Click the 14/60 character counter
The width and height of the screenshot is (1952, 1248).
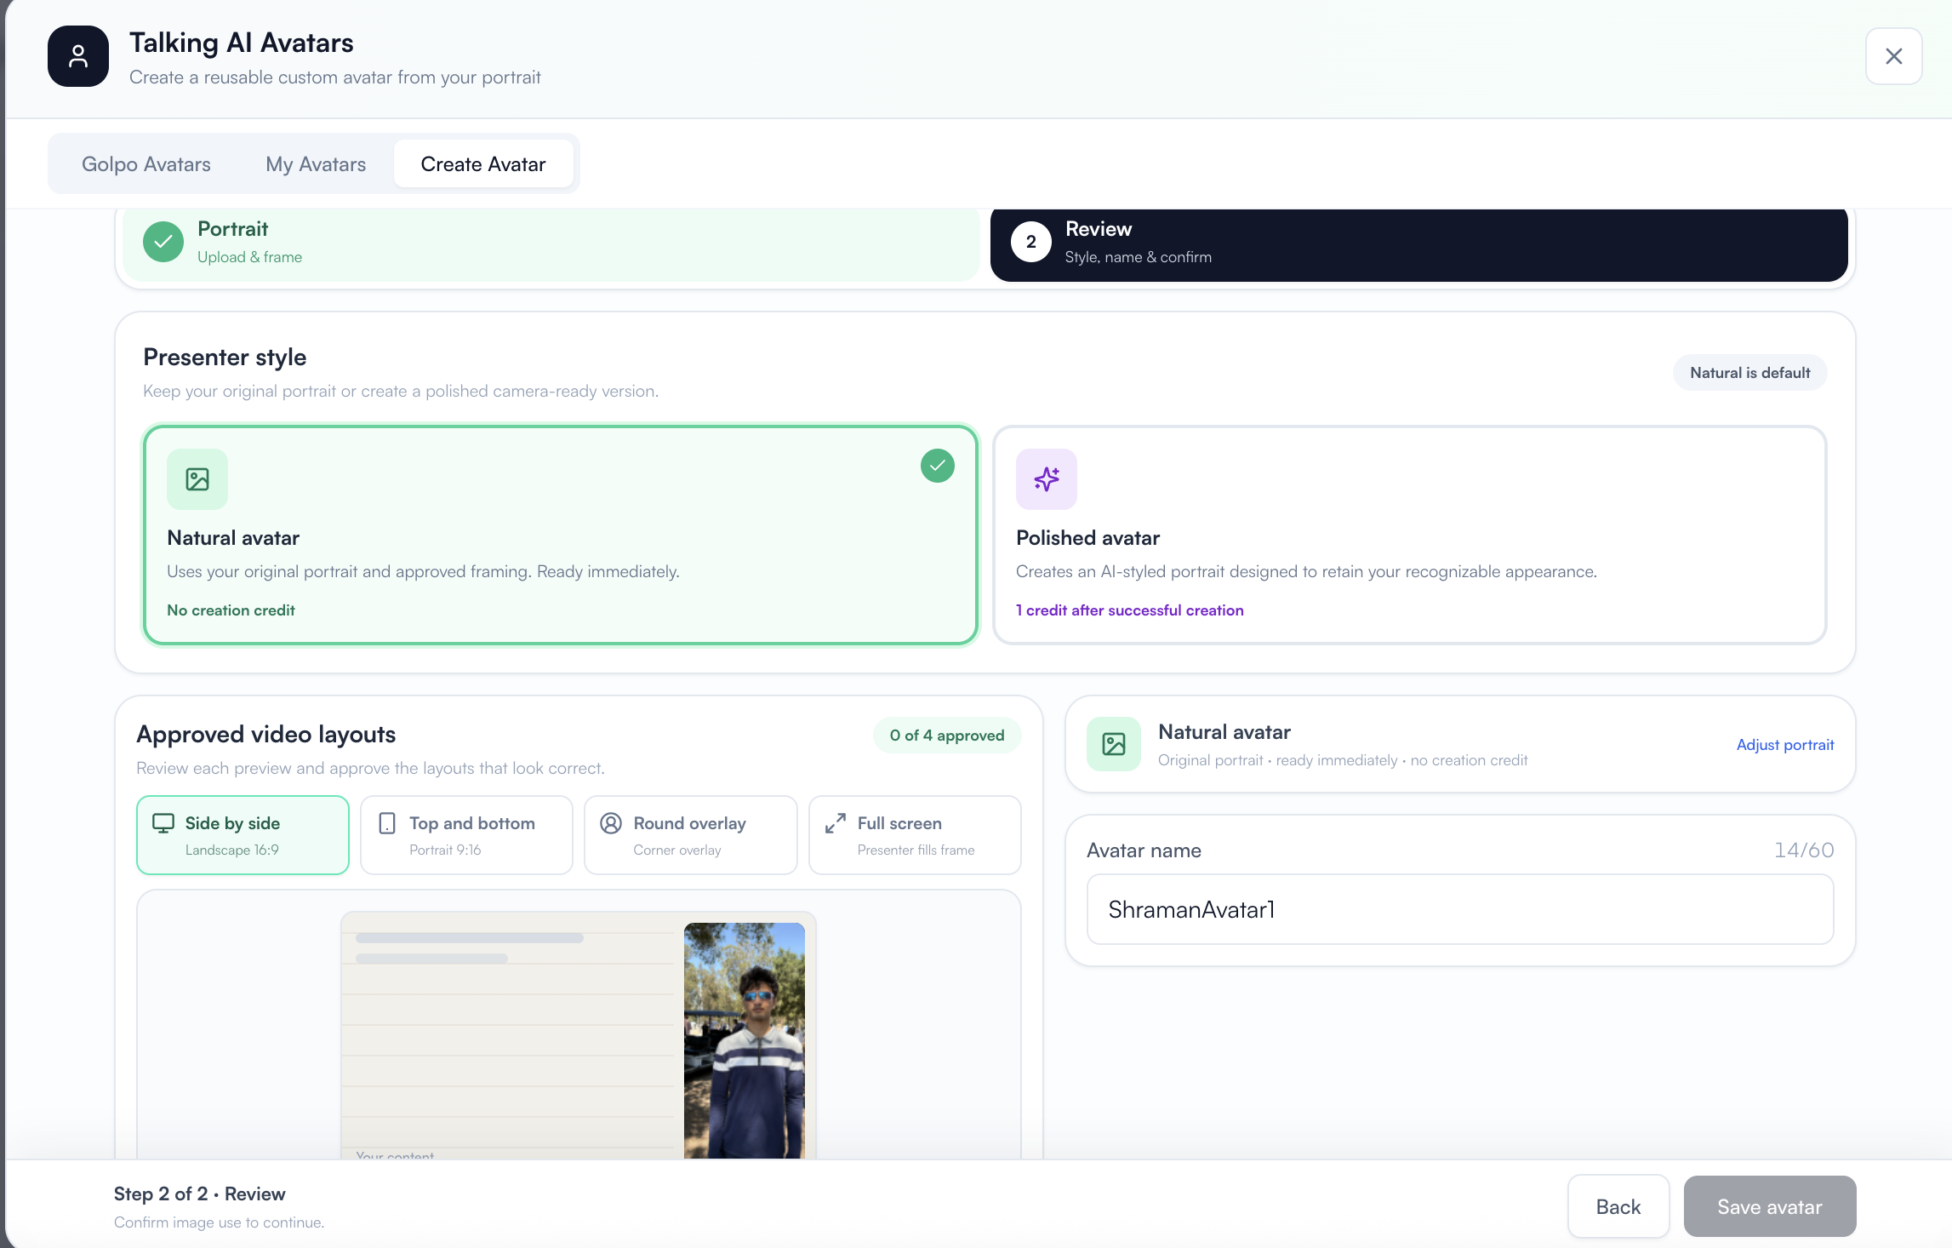(1804, 850)
